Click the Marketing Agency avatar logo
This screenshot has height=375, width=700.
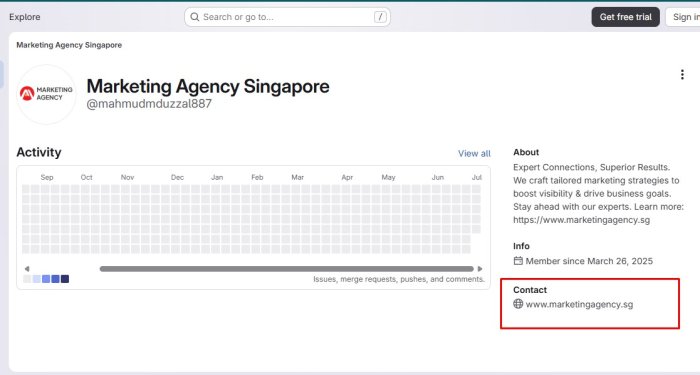pyautogui.click(x=46, y=94)
